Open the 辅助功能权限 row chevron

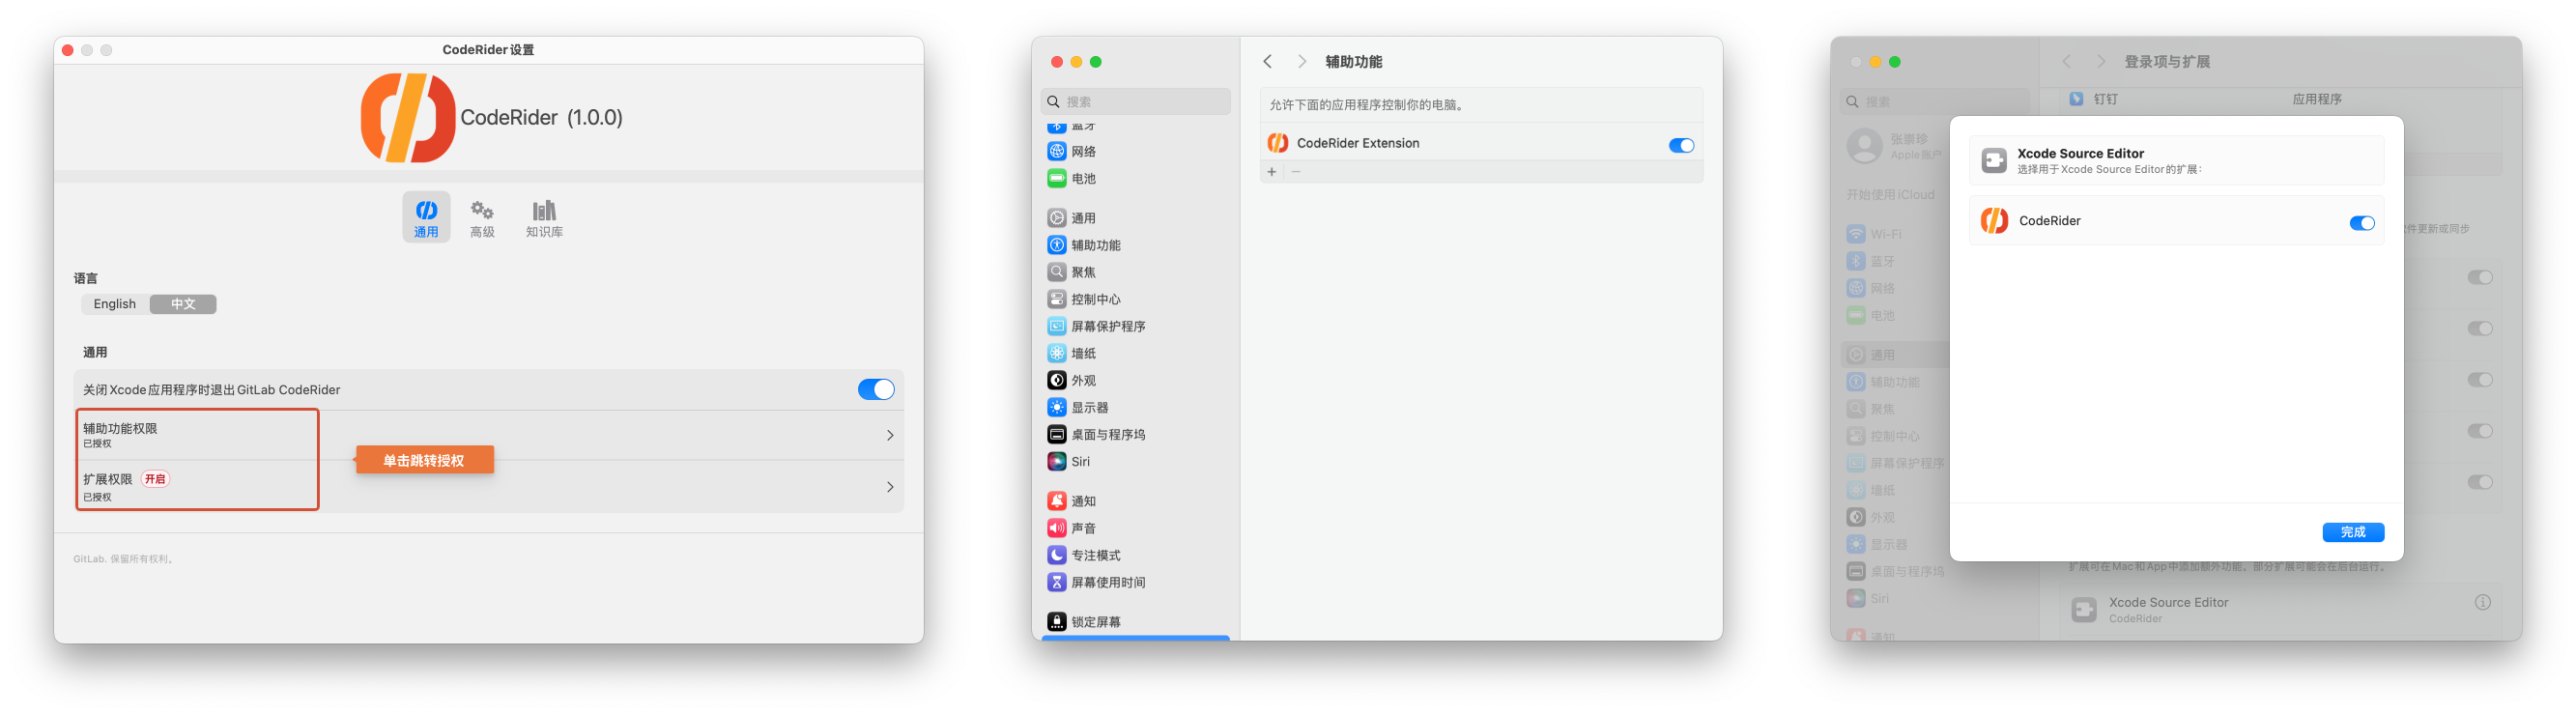click(x=889, y=435)
